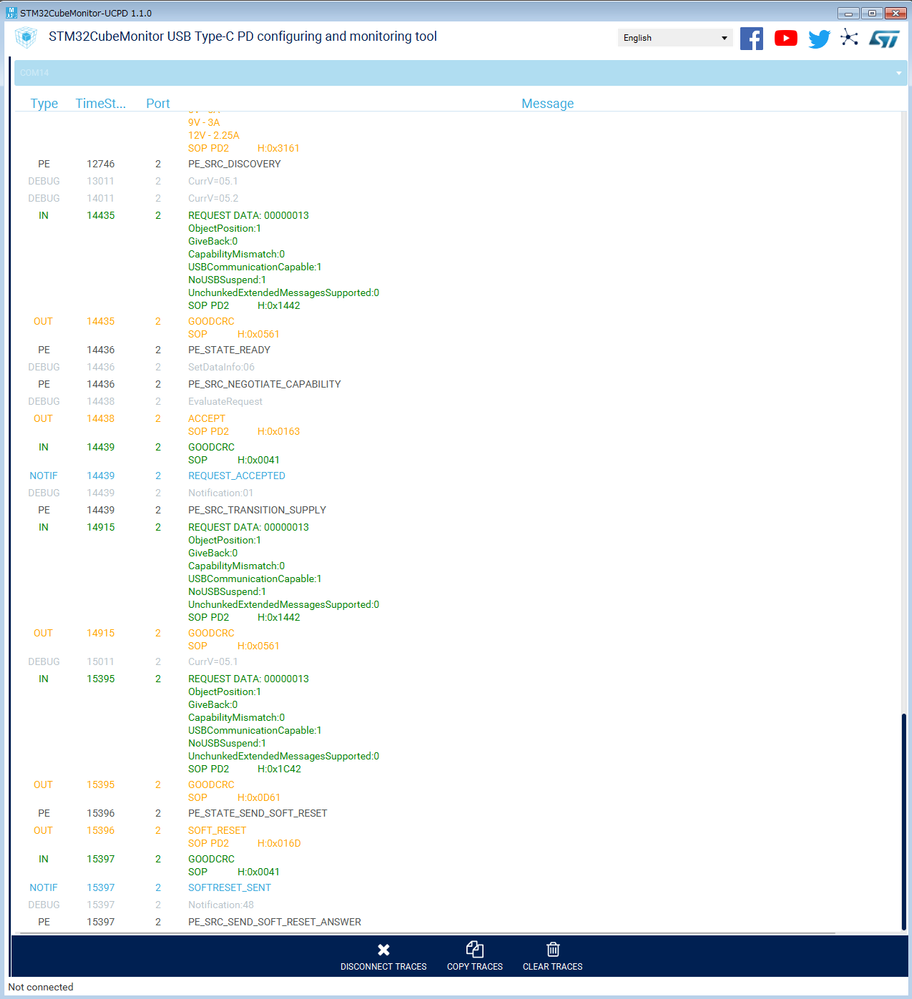The width and height of the screenshot is (912, 999).
Task: Click the header value H:0x3161
Action: pos(278,148)
